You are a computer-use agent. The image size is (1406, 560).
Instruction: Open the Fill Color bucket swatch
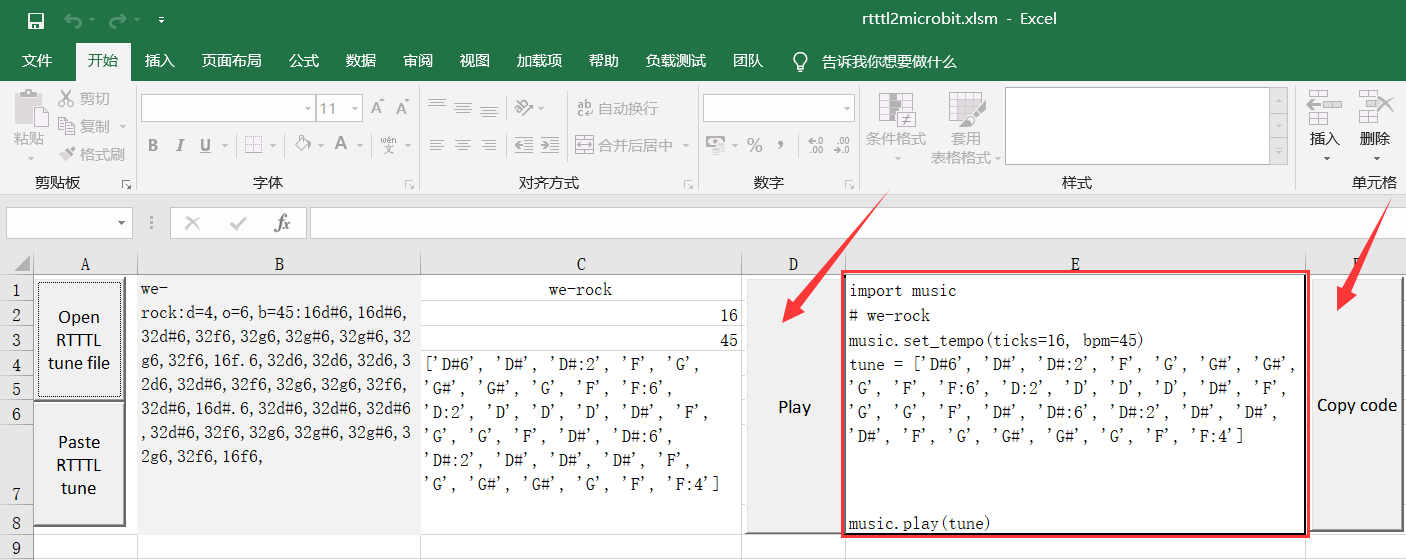pyautogui.click(x=303, y=145)
